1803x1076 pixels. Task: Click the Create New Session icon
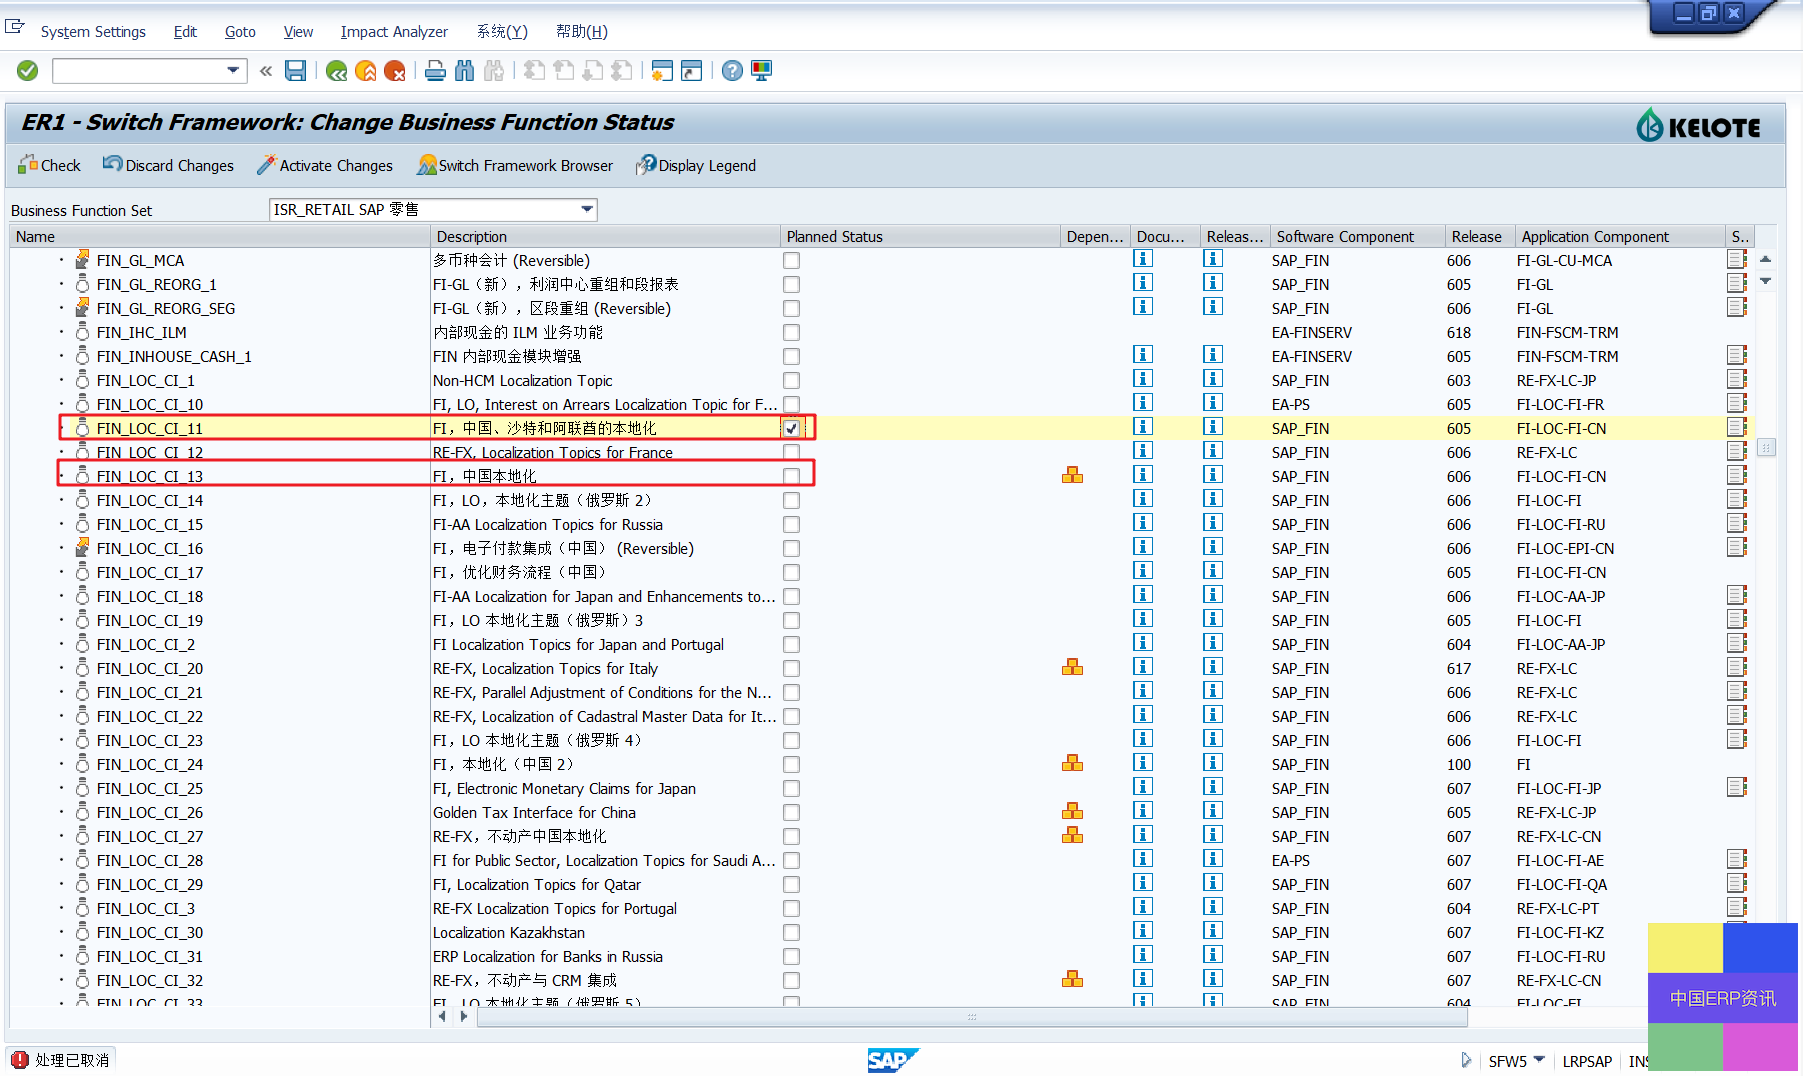click(661, 71)
